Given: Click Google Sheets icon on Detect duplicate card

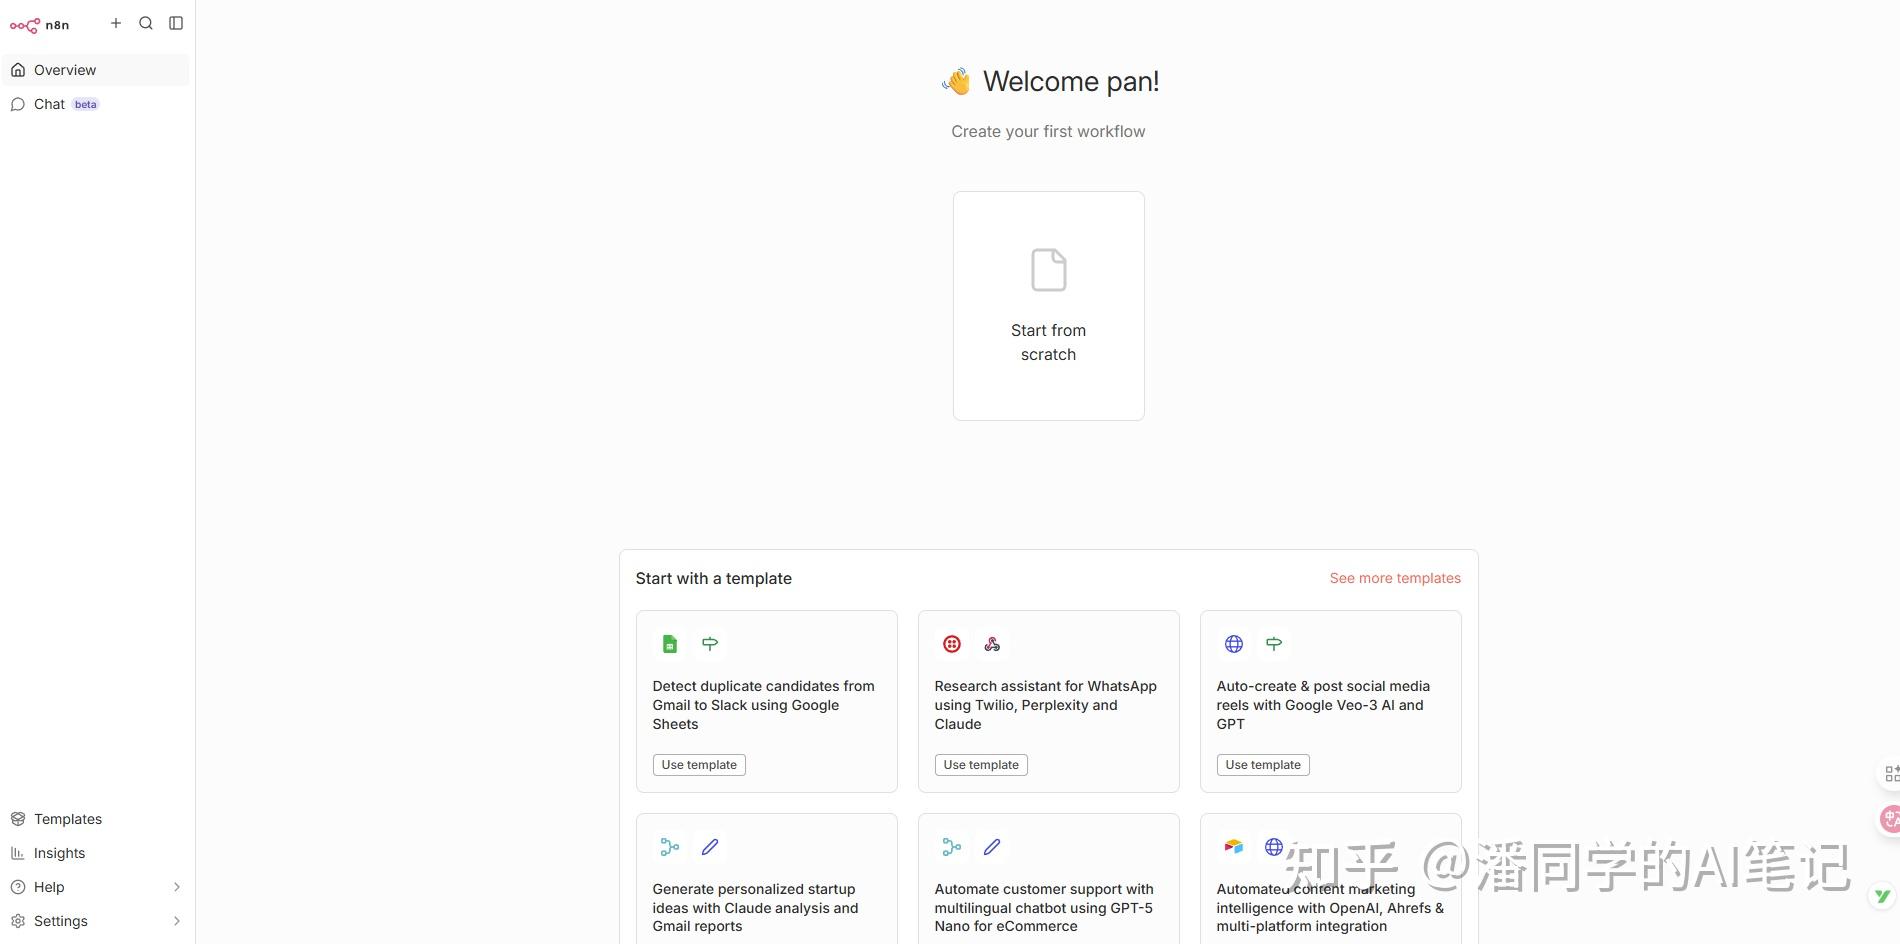Looking at the screenshot, I should [670, 644].
